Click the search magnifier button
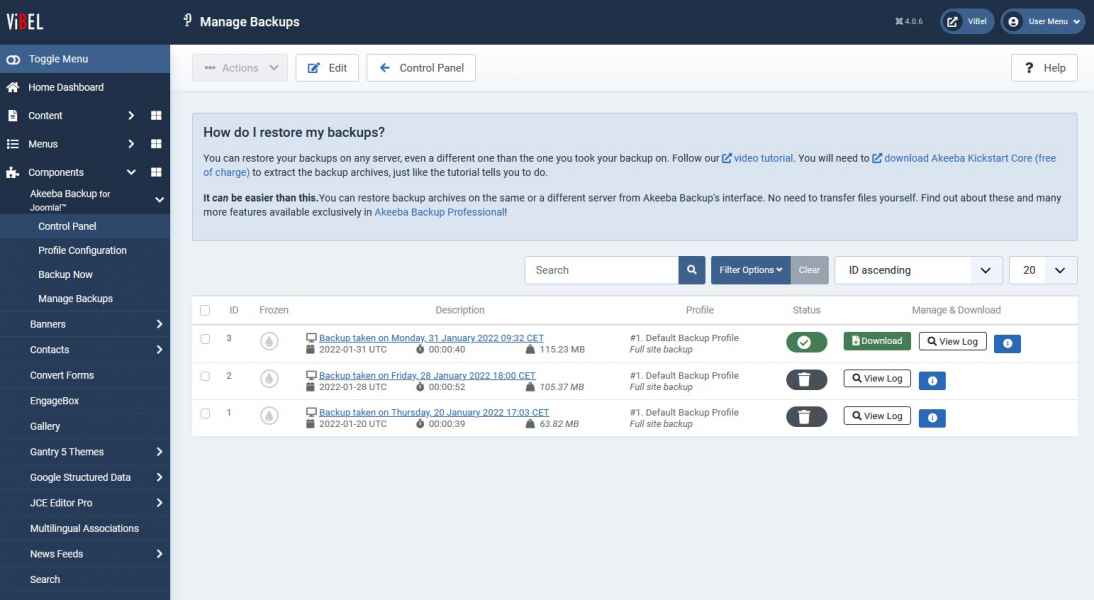 click(x=691, y=270)
